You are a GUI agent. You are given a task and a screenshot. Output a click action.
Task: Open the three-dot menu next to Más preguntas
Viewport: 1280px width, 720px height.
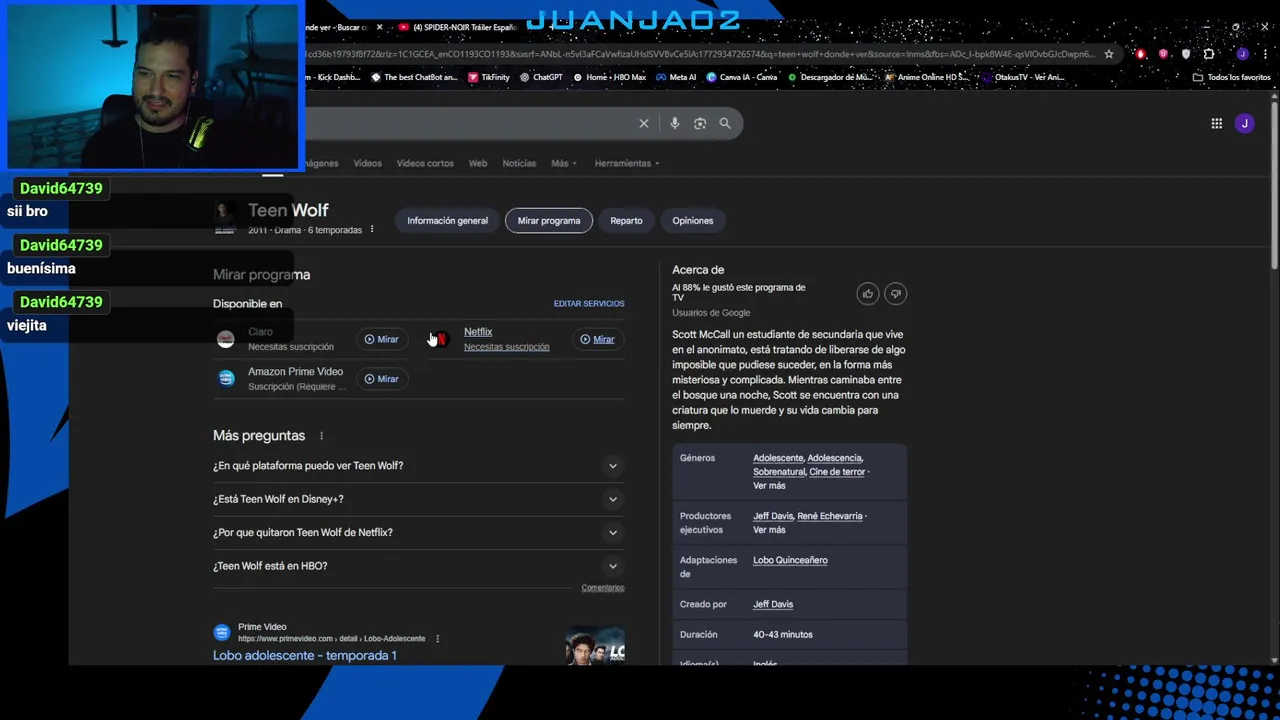(321, 436)
